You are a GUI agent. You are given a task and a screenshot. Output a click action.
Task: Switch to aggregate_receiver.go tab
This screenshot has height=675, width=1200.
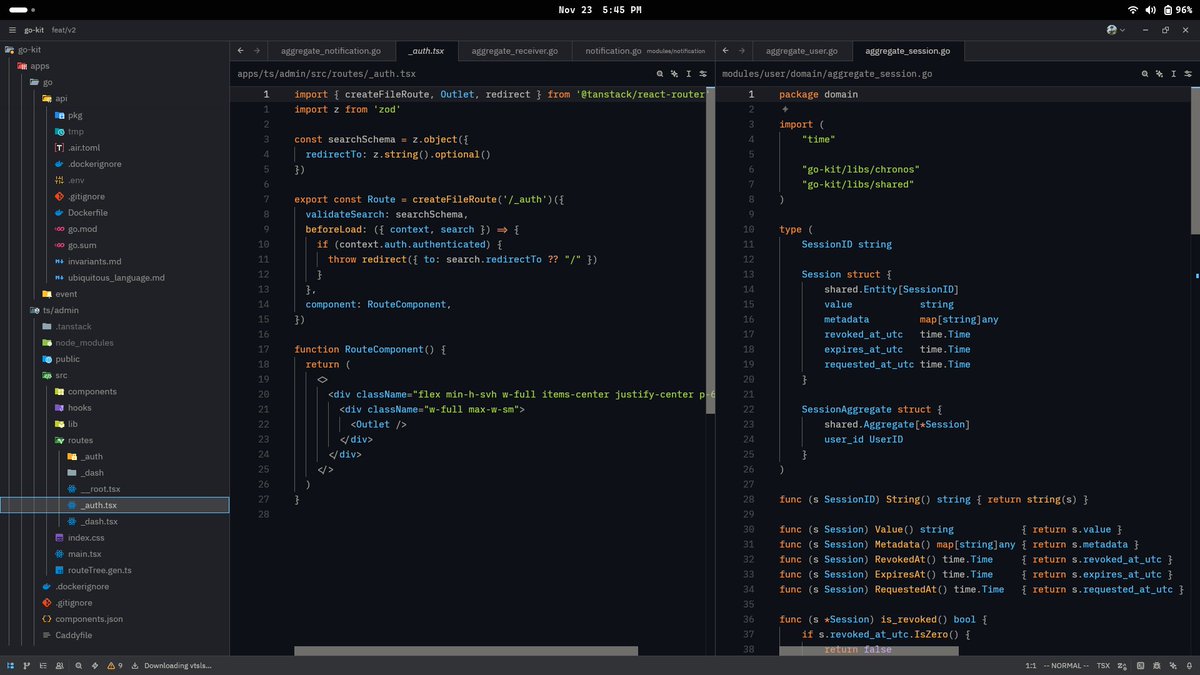pos(515,50)
